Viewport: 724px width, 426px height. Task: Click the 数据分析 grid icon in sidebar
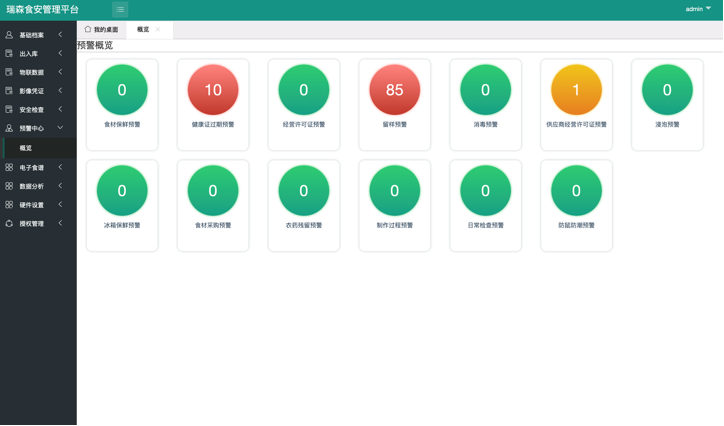9,186
